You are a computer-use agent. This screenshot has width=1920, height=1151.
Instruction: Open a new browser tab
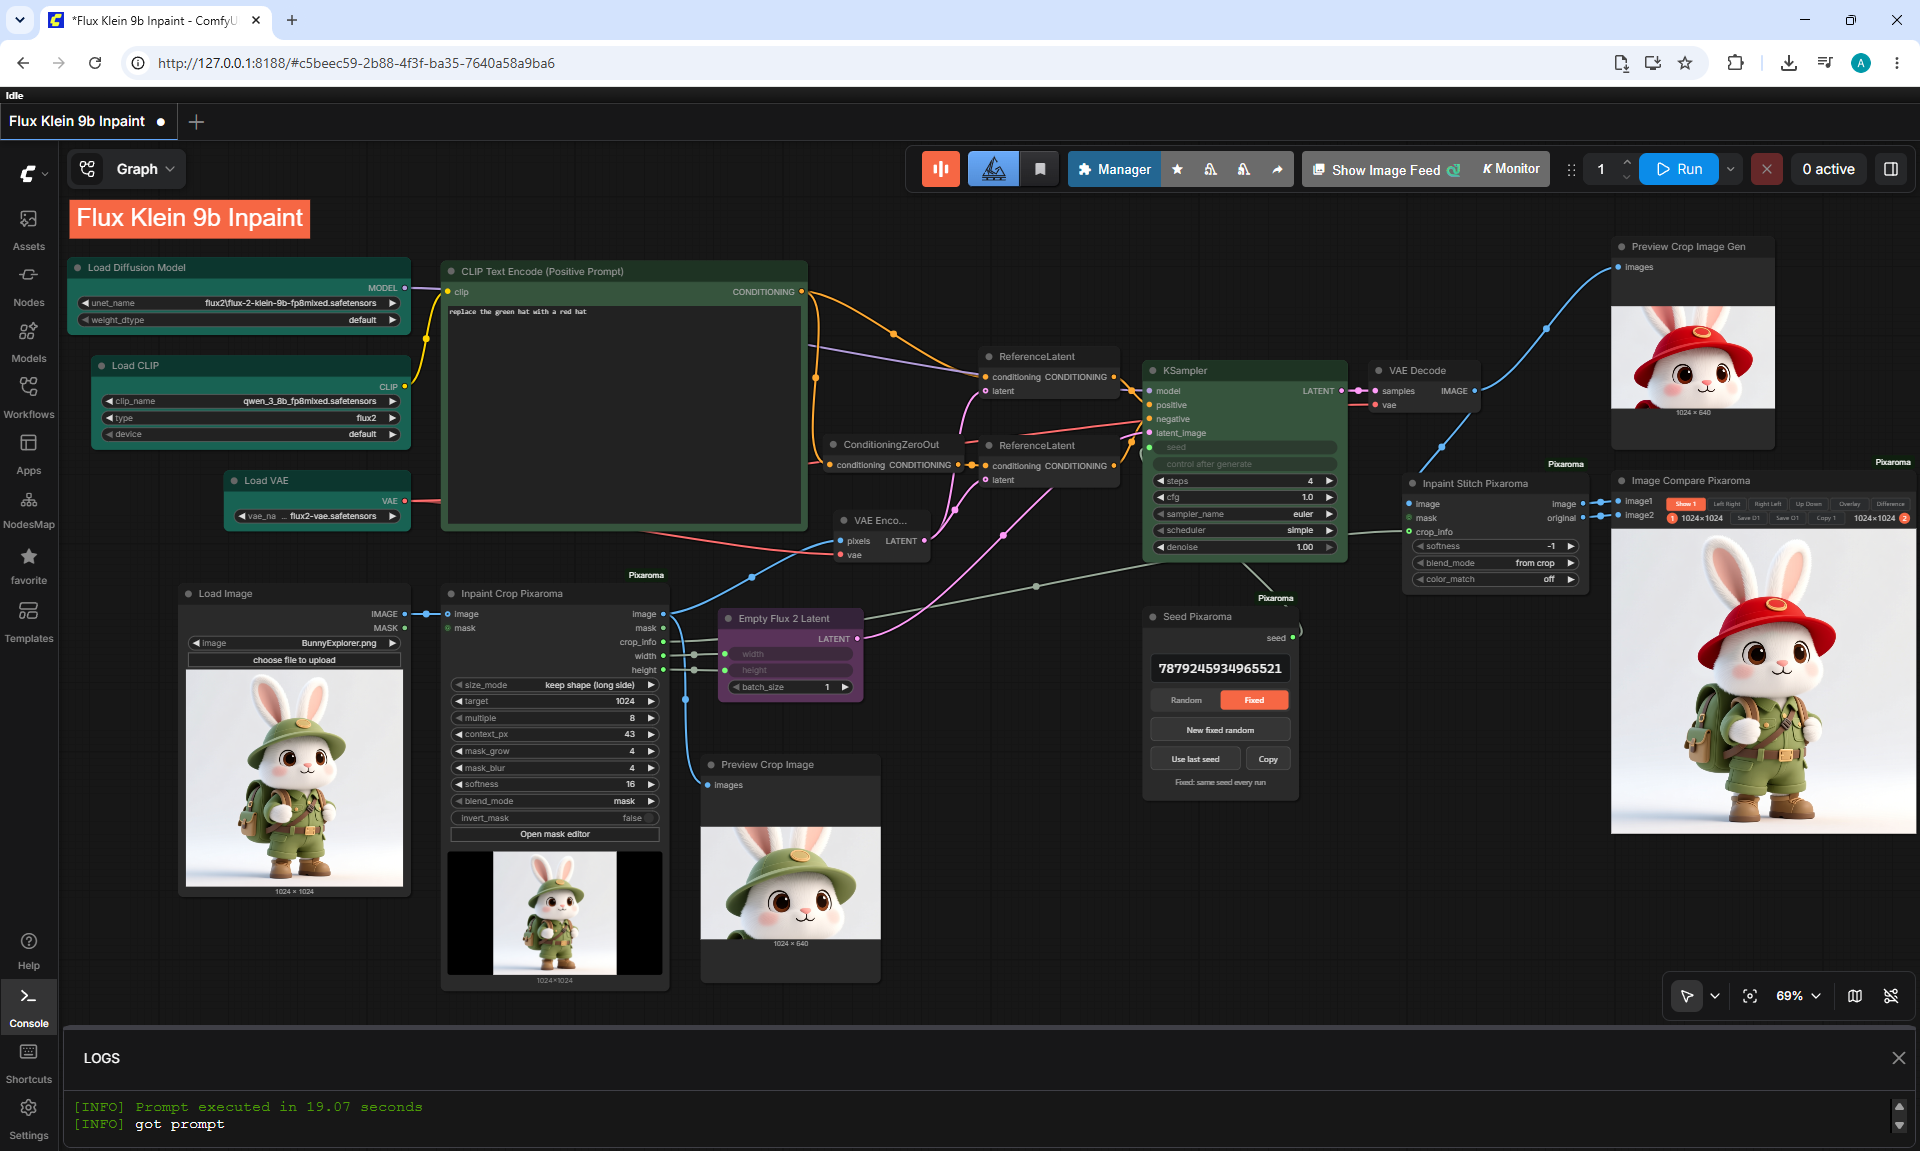pos(292,20)
